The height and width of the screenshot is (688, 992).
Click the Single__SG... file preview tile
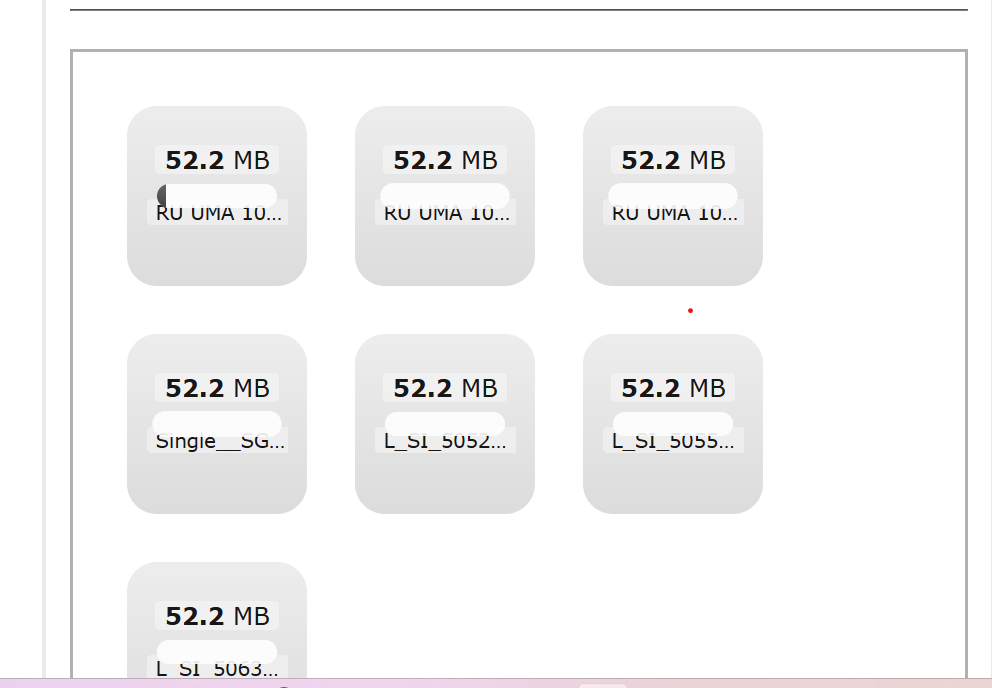(x=217, y=423)
